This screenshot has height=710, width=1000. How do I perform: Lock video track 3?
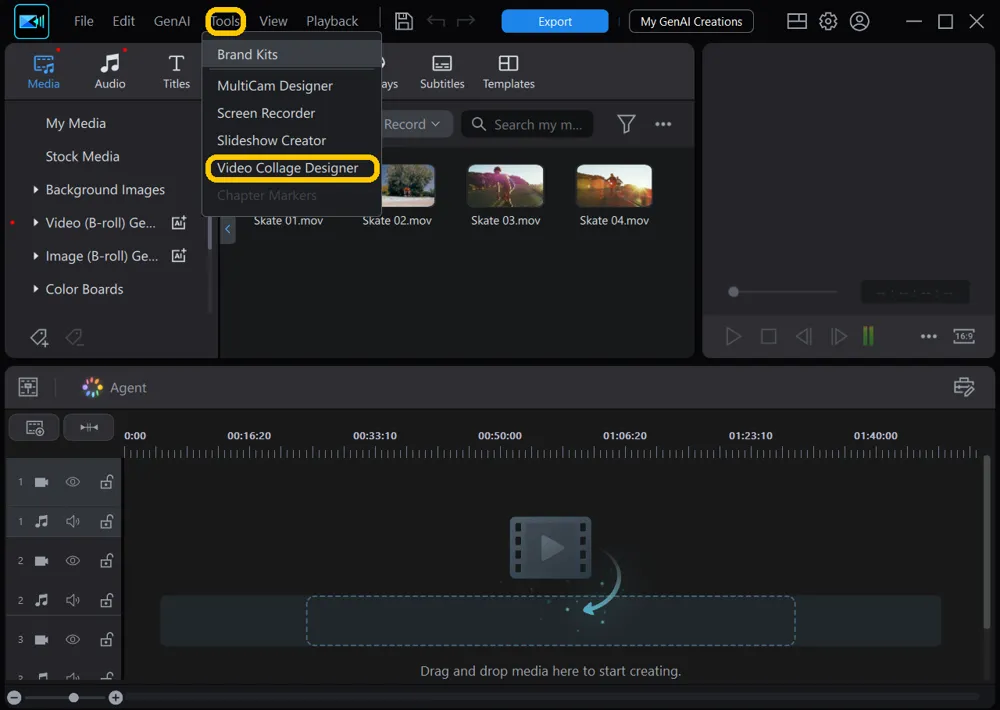pyautogui.click(x=107, y=639)
